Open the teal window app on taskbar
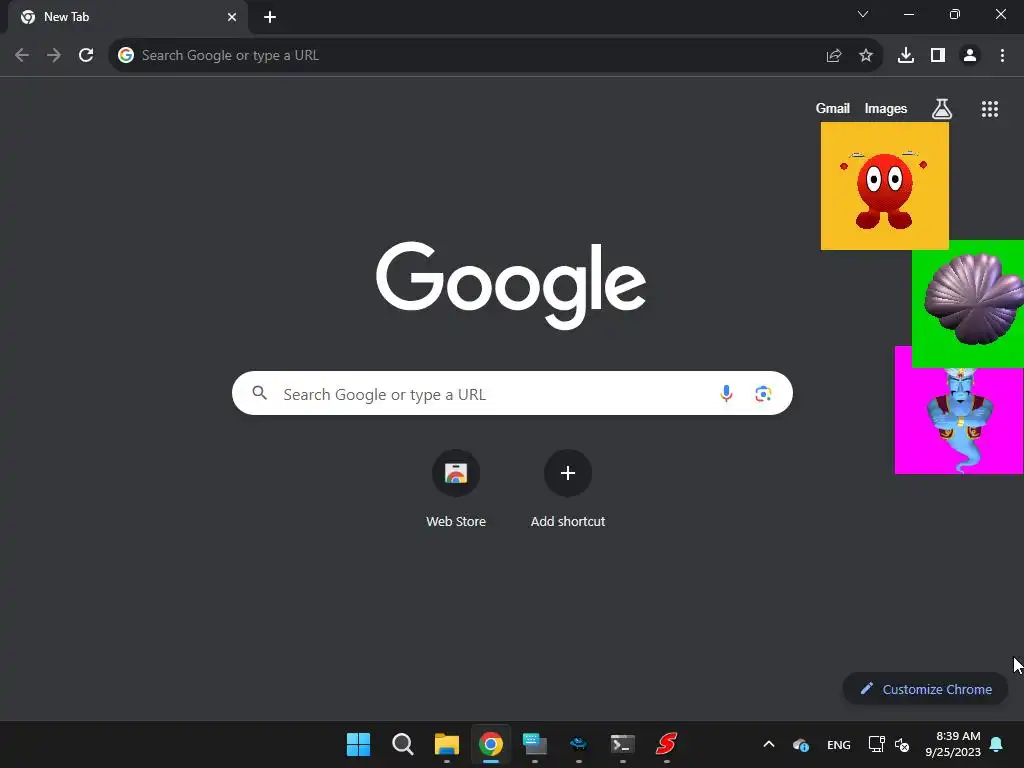Viewport: 1024px width, 768px height. click(x=534, y=744)
